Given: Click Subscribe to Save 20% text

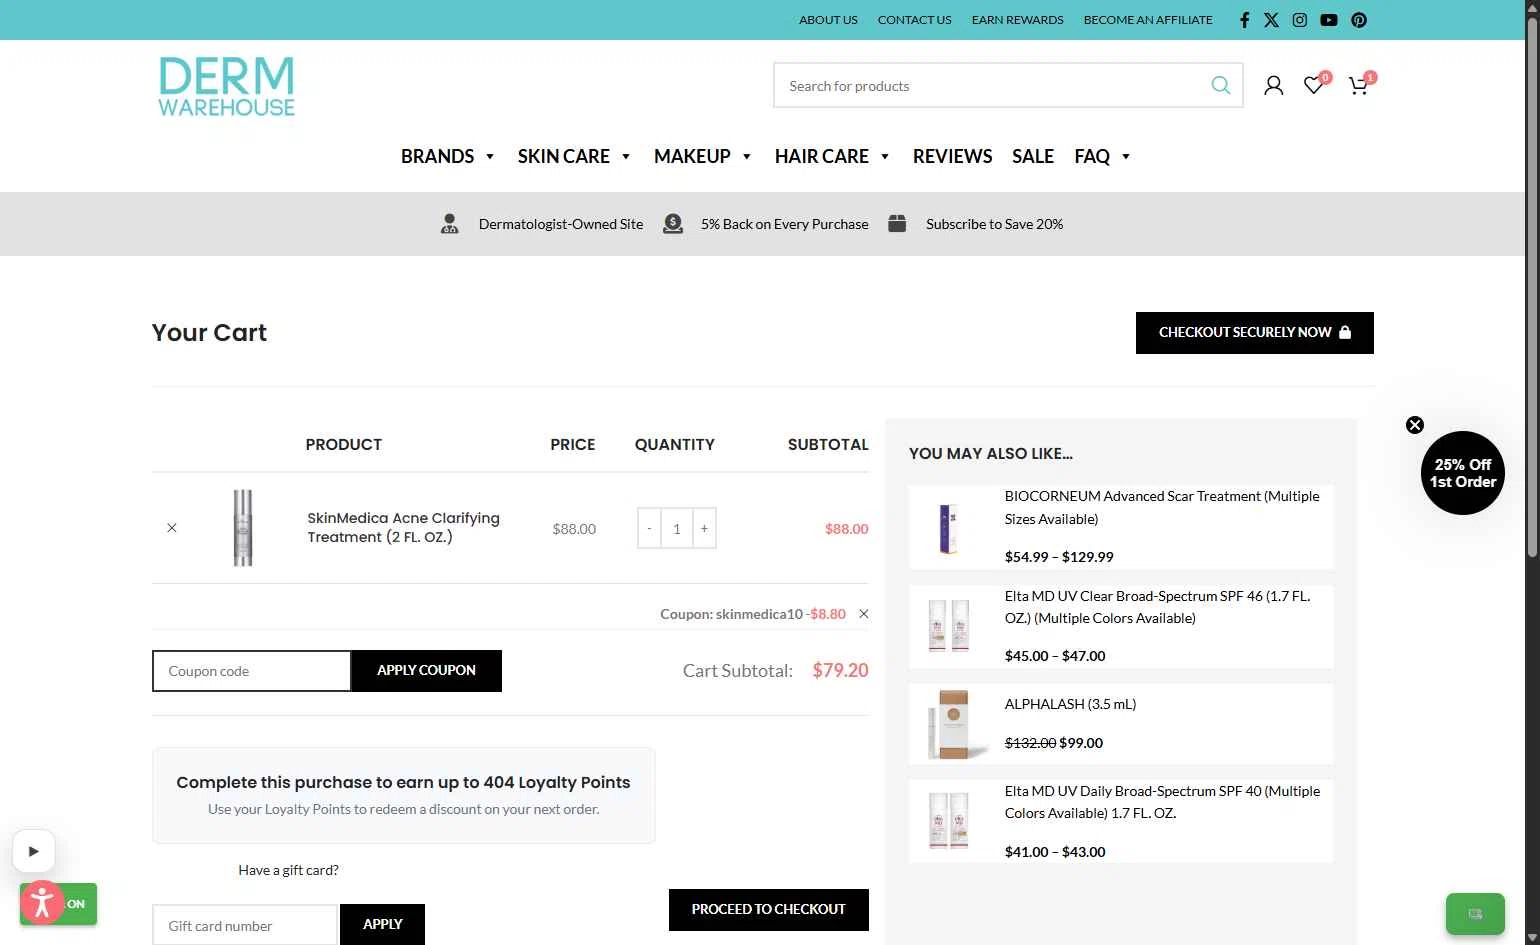Looking at the screenshot, I should [x=994, y=224].
